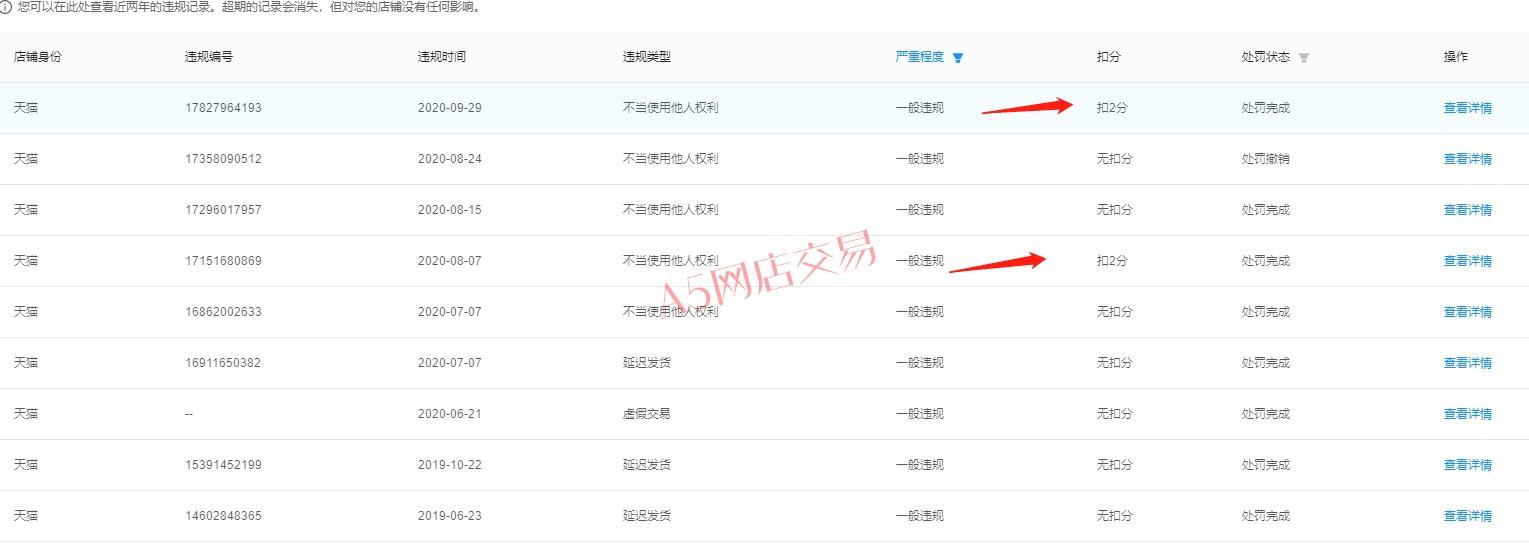Select violation number 17296017957

pos(223,210)
